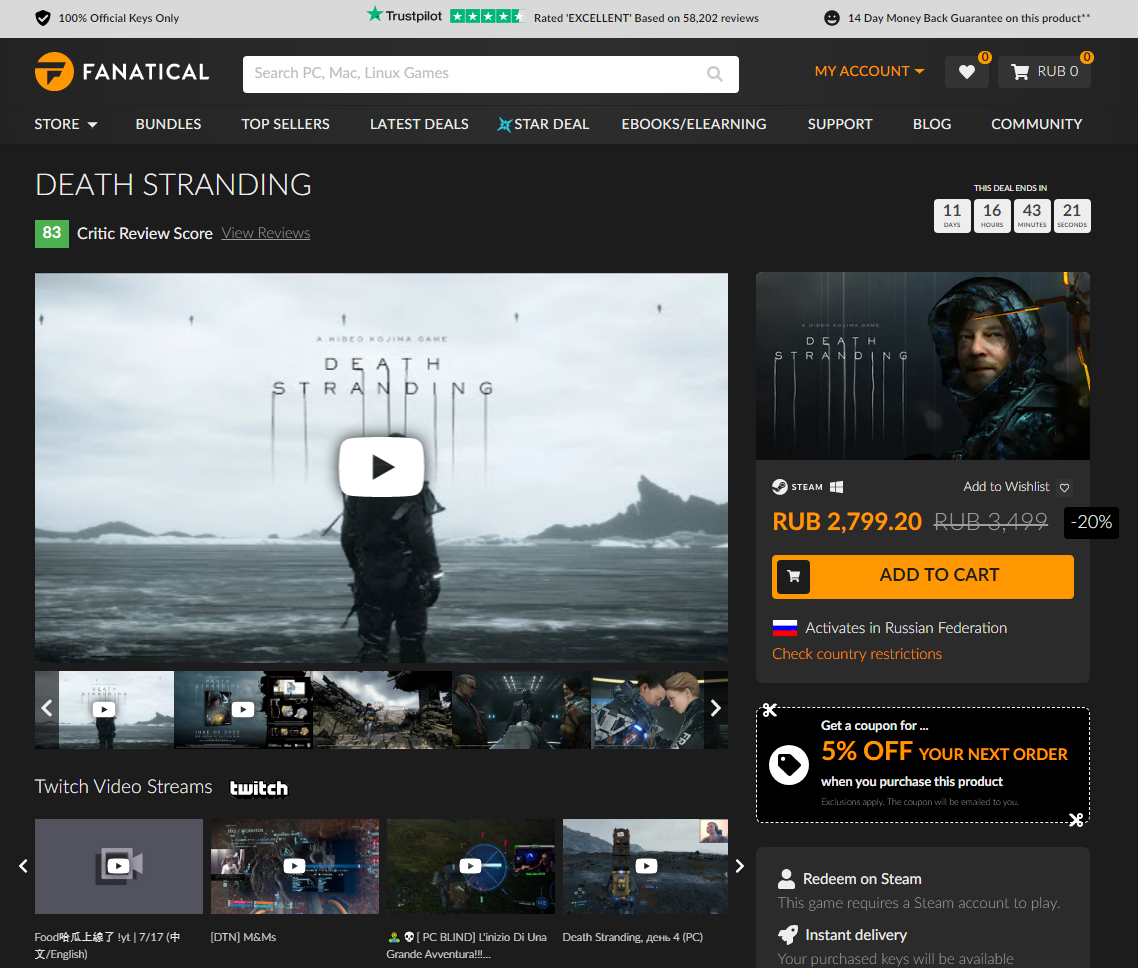The height and width of the screenshot is (968, 1138).
Task: Click the deal countdown days box
Action: click(x=951, y=216)
